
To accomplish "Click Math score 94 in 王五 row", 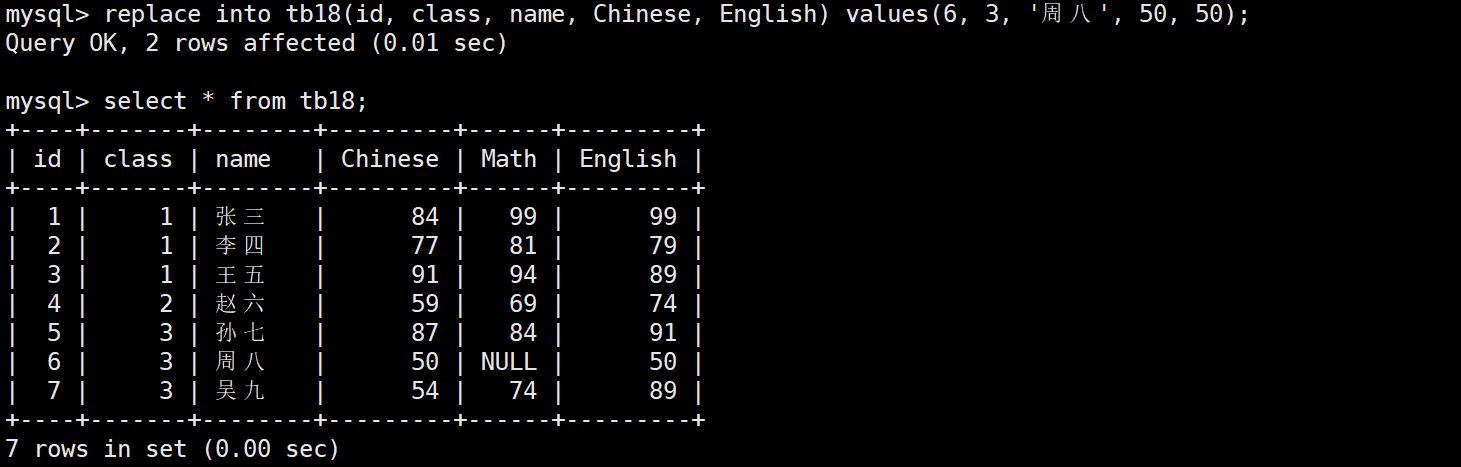I will (523, 275).
